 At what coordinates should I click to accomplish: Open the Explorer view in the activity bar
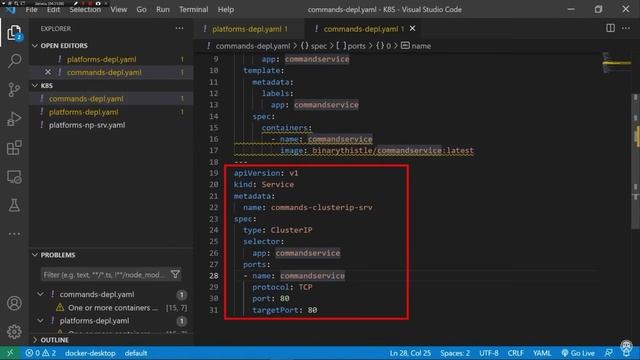[x=14, y=33]
